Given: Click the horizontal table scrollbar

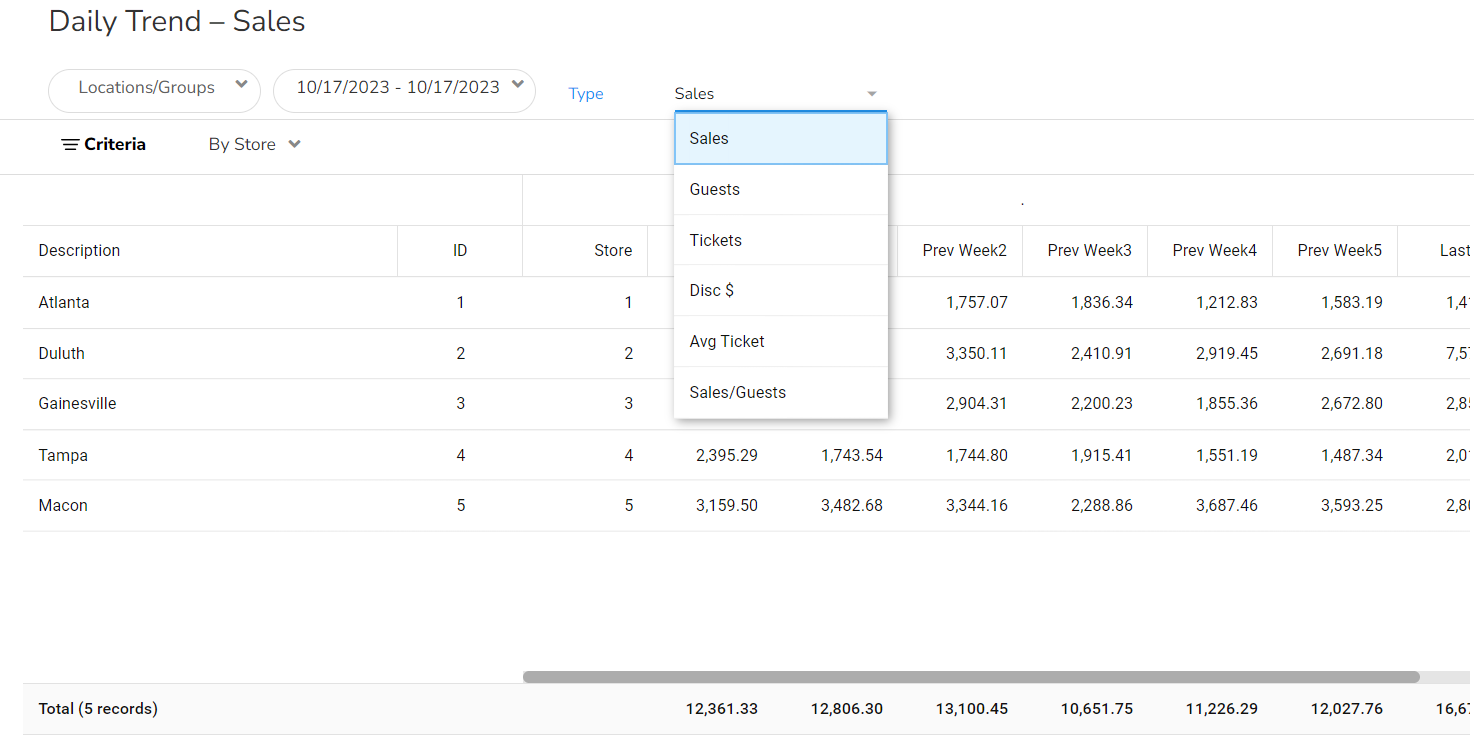Looking at the screenshot, I should tap(970, 677).
